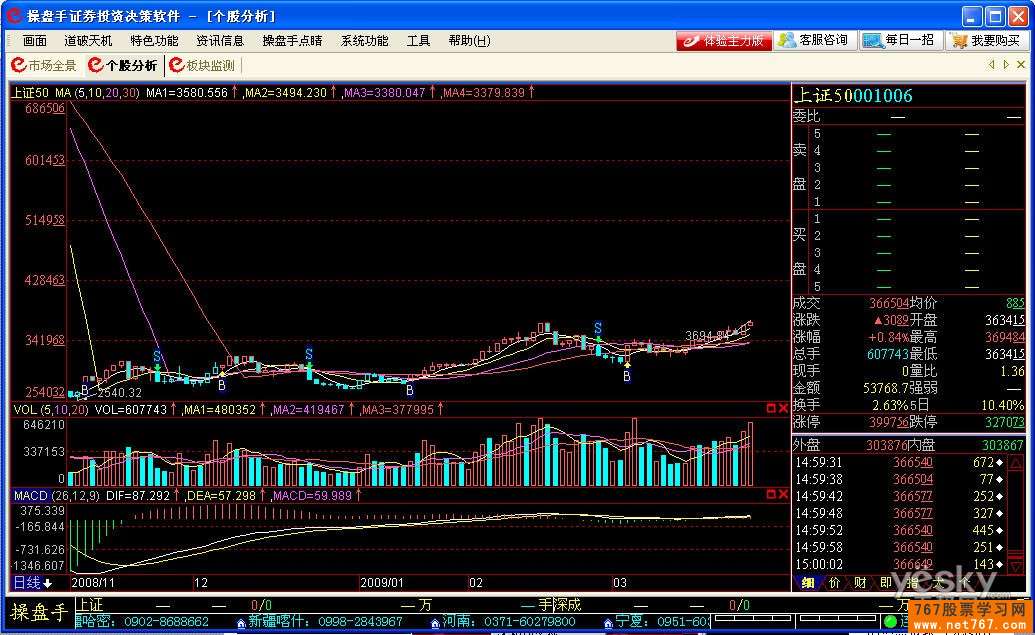Click the tab scroll right arrow
This screenshot has width=1035, height=635.
(x=1006, y=65)
